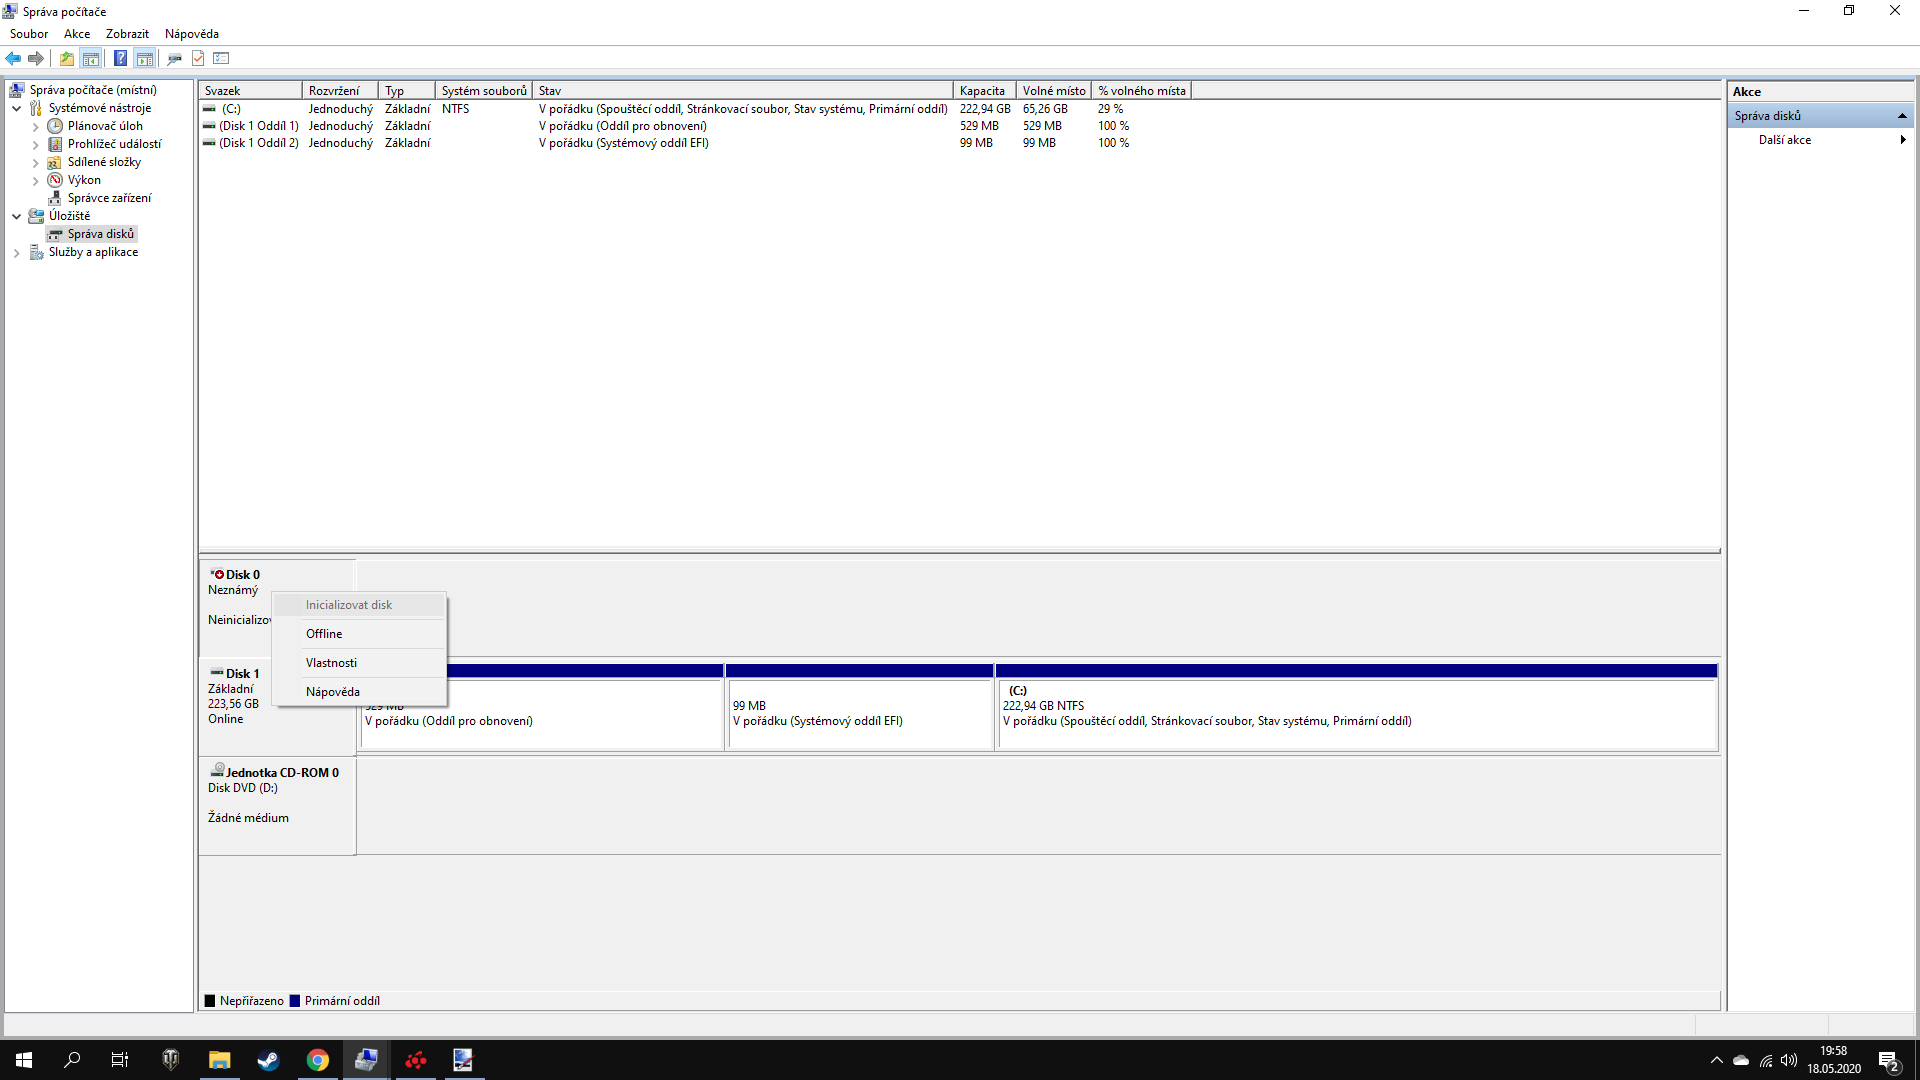Image resolution: width=1920 pixels, height=1080 pixels.
Task: Toggle Show/Hide Console Tree toolbar button
Action: click(91, 58)
